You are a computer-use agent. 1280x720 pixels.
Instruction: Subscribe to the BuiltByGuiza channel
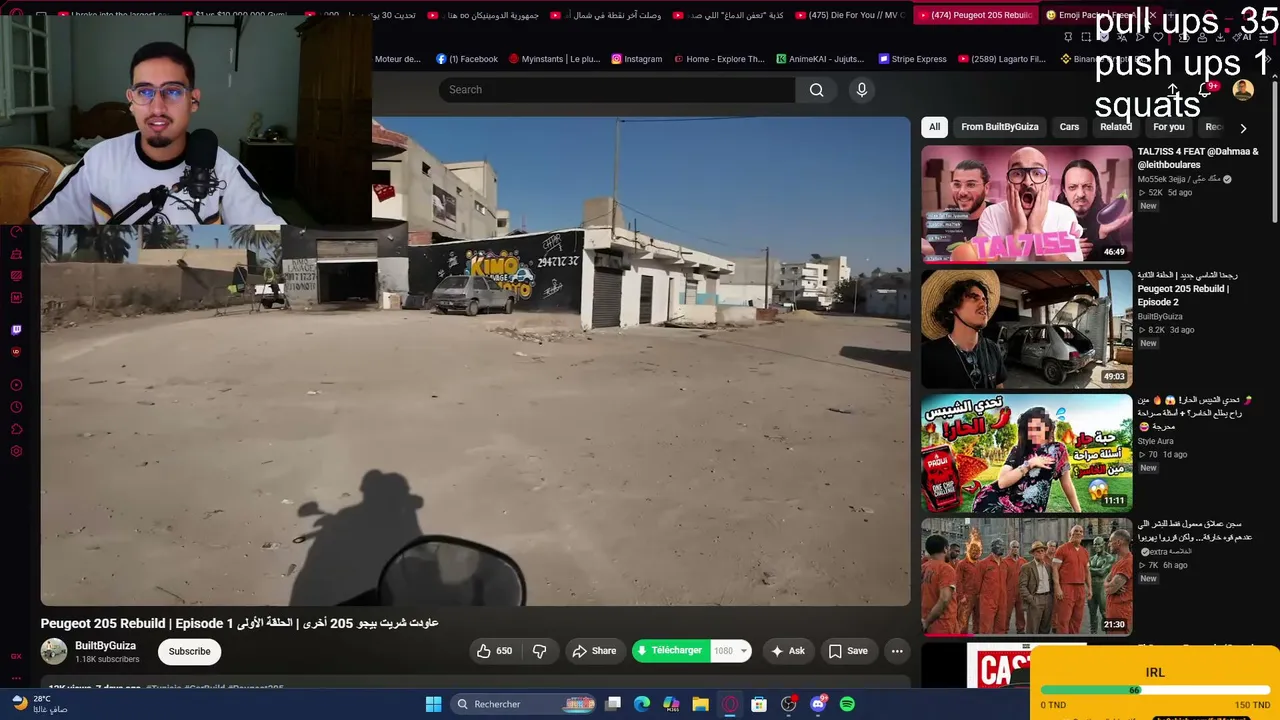(189, 651)
